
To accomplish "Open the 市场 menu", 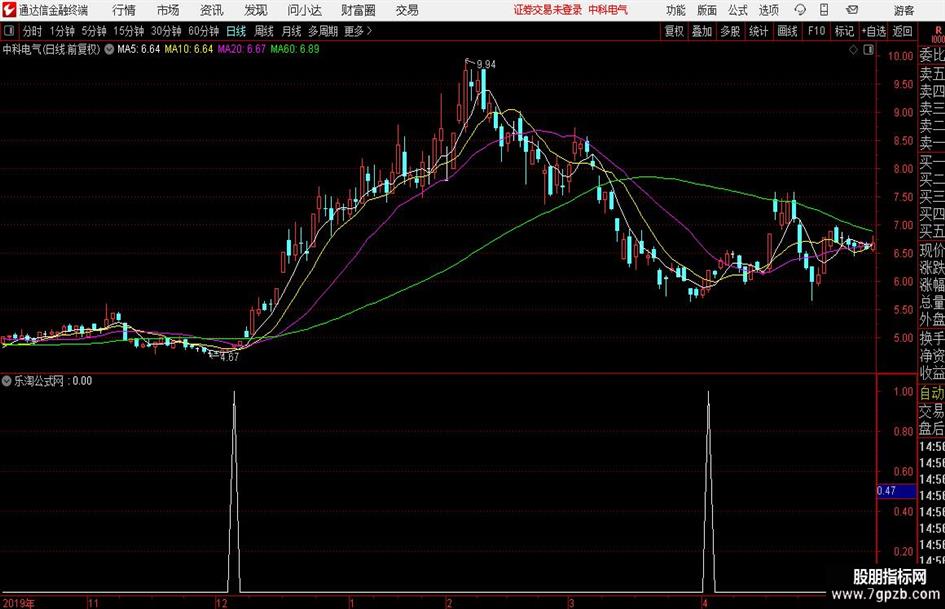I will [168, 10].
